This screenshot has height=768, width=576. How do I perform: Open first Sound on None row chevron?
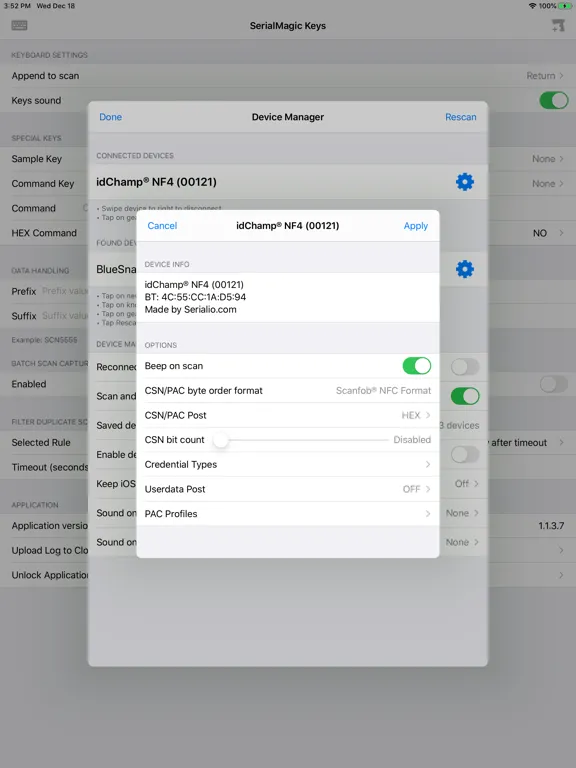click(476, 513)
